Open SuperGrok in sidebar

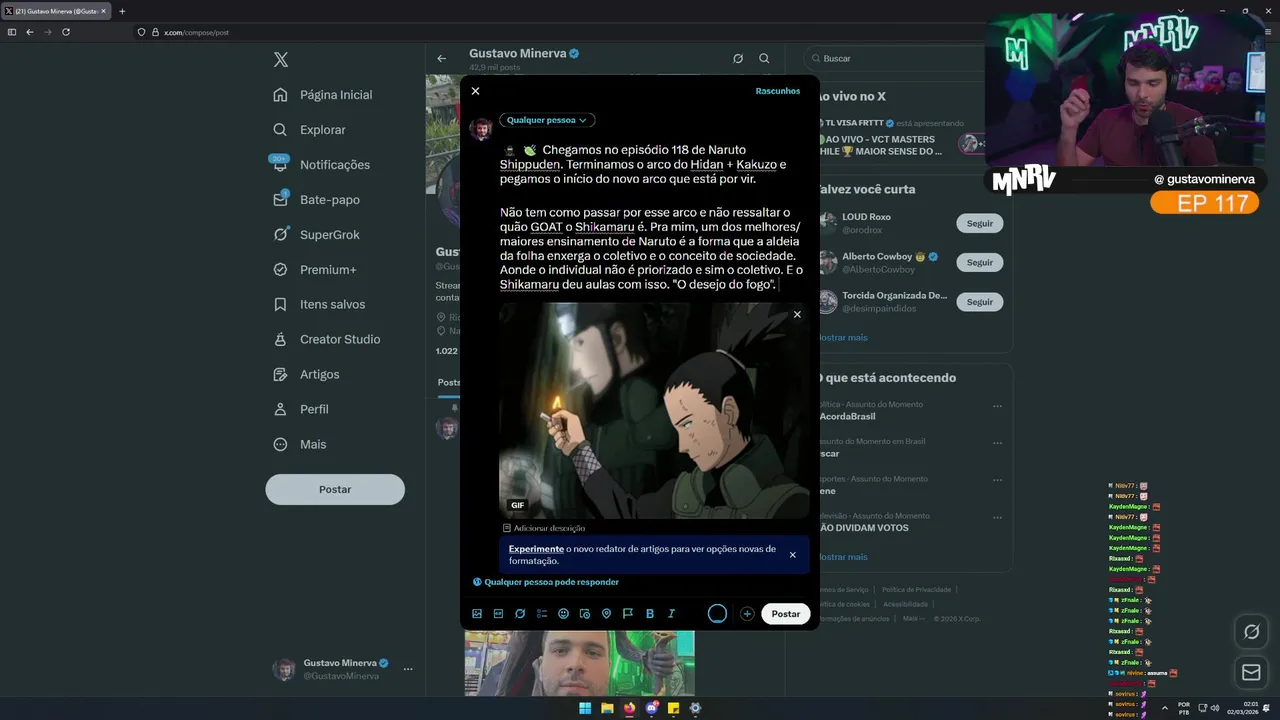[x=317, y=235]
